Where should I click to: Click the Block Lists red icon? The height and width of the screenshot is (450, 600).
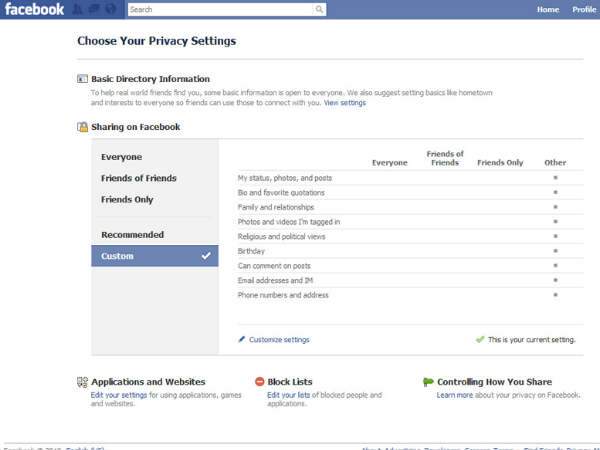260,382
